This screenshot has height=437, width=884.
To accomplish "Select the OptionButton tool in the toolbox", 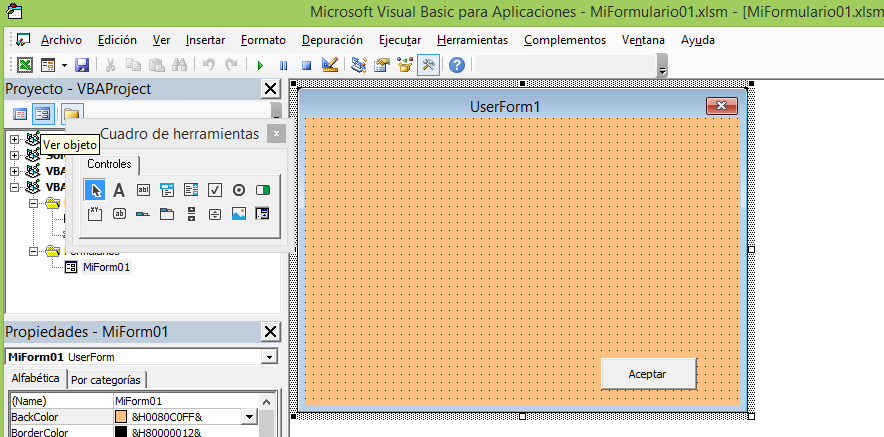I will tap(239, 190).
